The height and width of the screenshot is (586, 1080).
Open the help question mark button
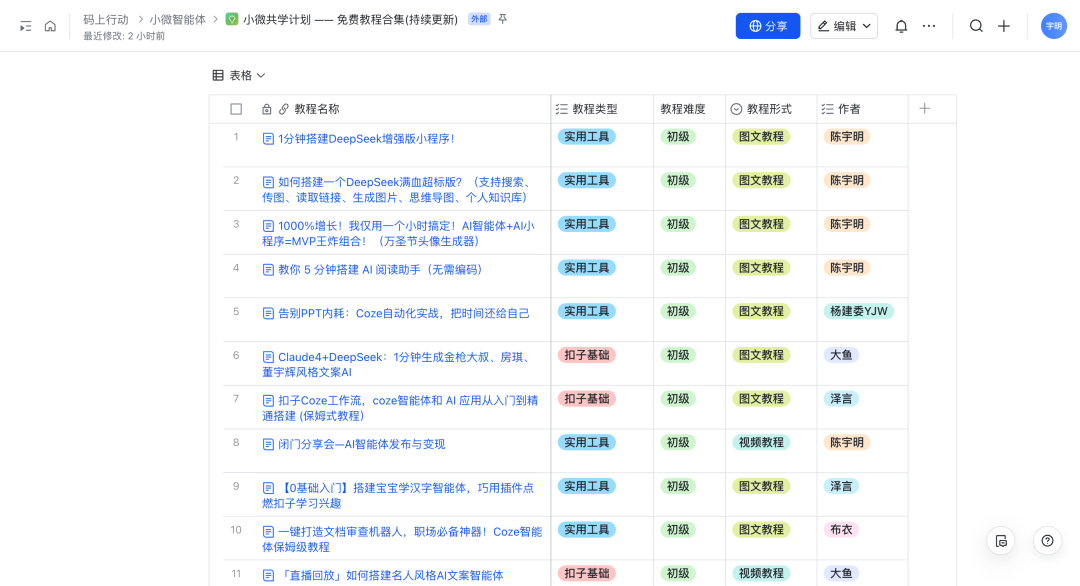point(1047,541)
